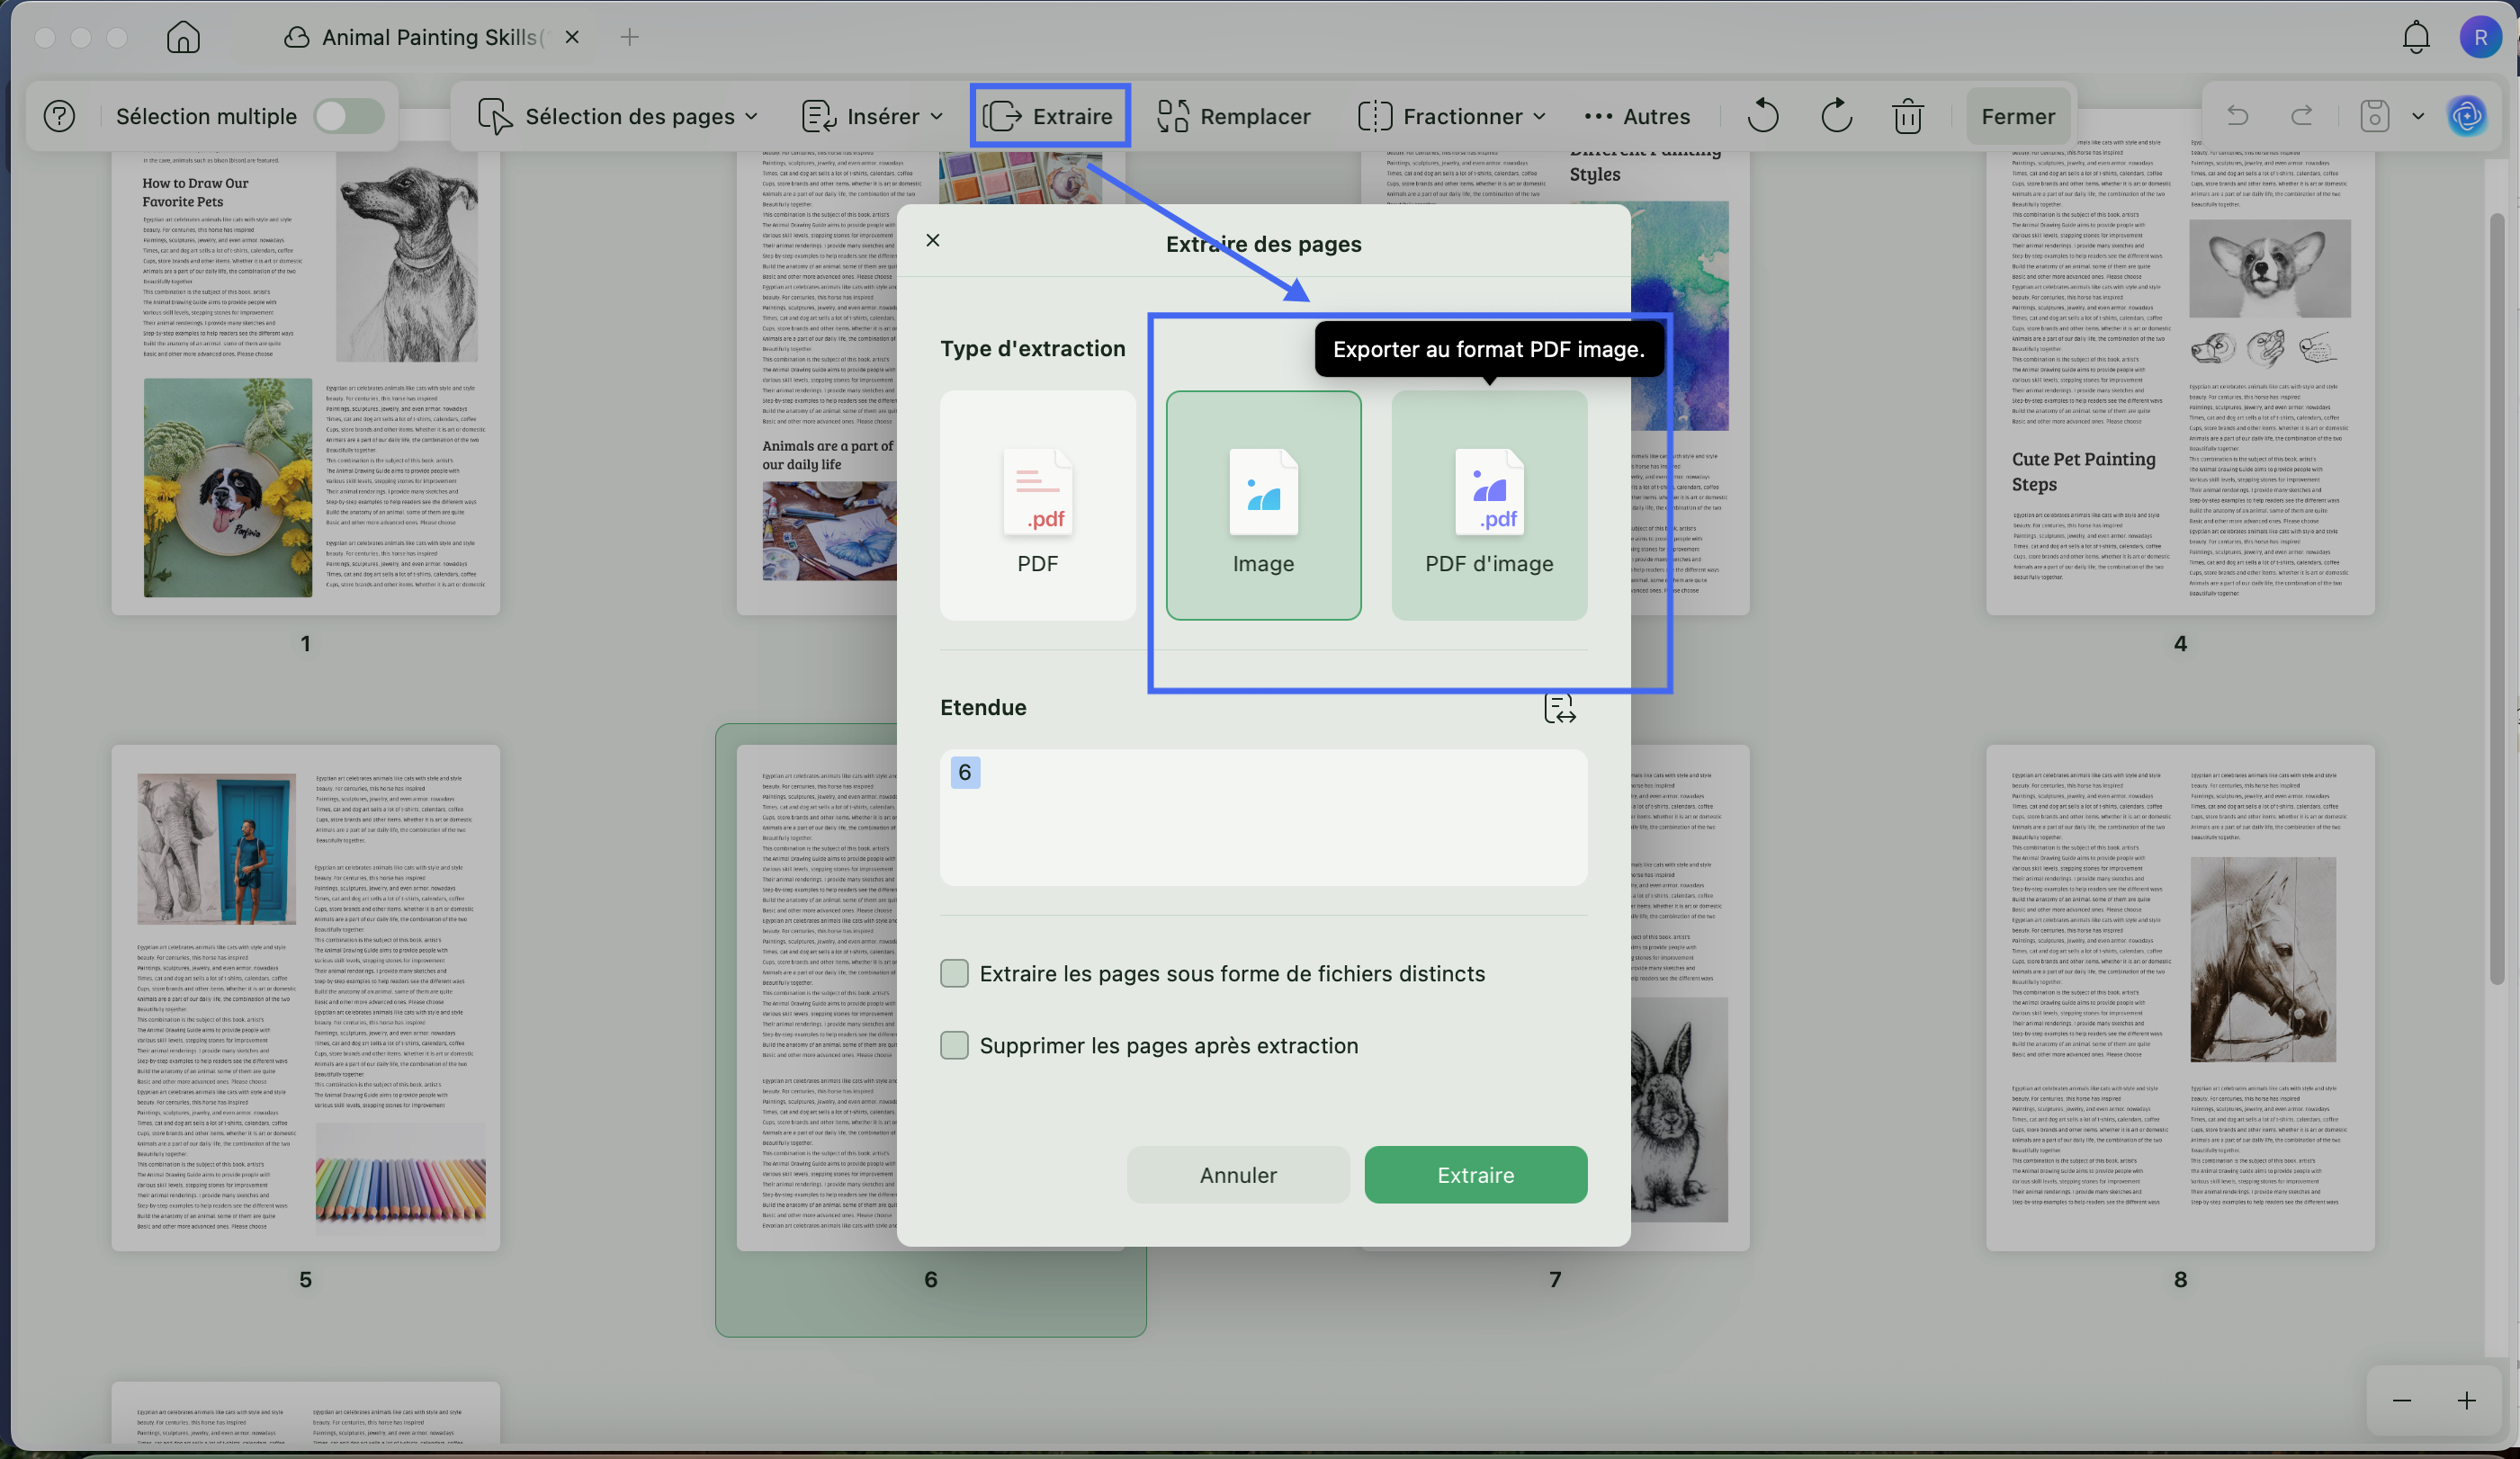The image size is (2520, 1459).
Task: Rotate pages clockwise
Action: click(1836, 116)
